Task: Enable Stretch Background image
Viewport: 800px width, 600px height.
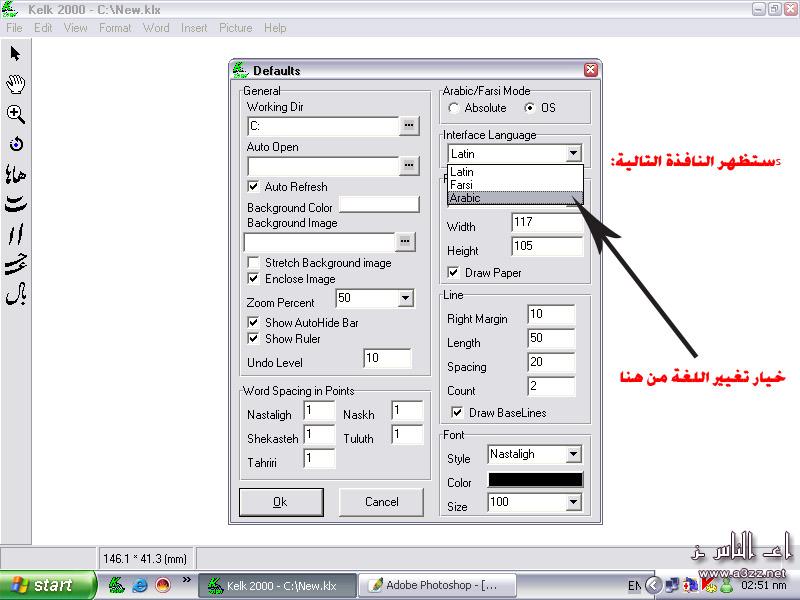Action: click(253, 263)
